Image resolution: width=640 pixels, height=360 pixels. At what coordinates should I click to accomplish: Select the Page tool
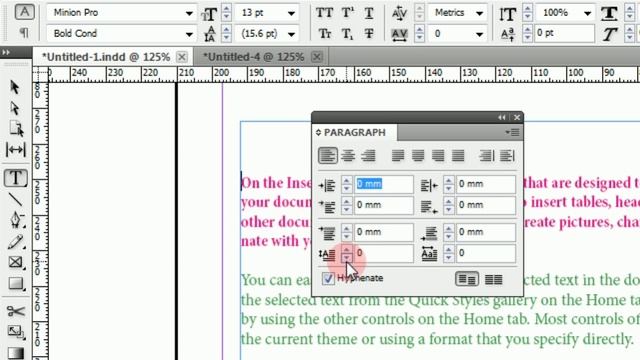coord(16,129)
